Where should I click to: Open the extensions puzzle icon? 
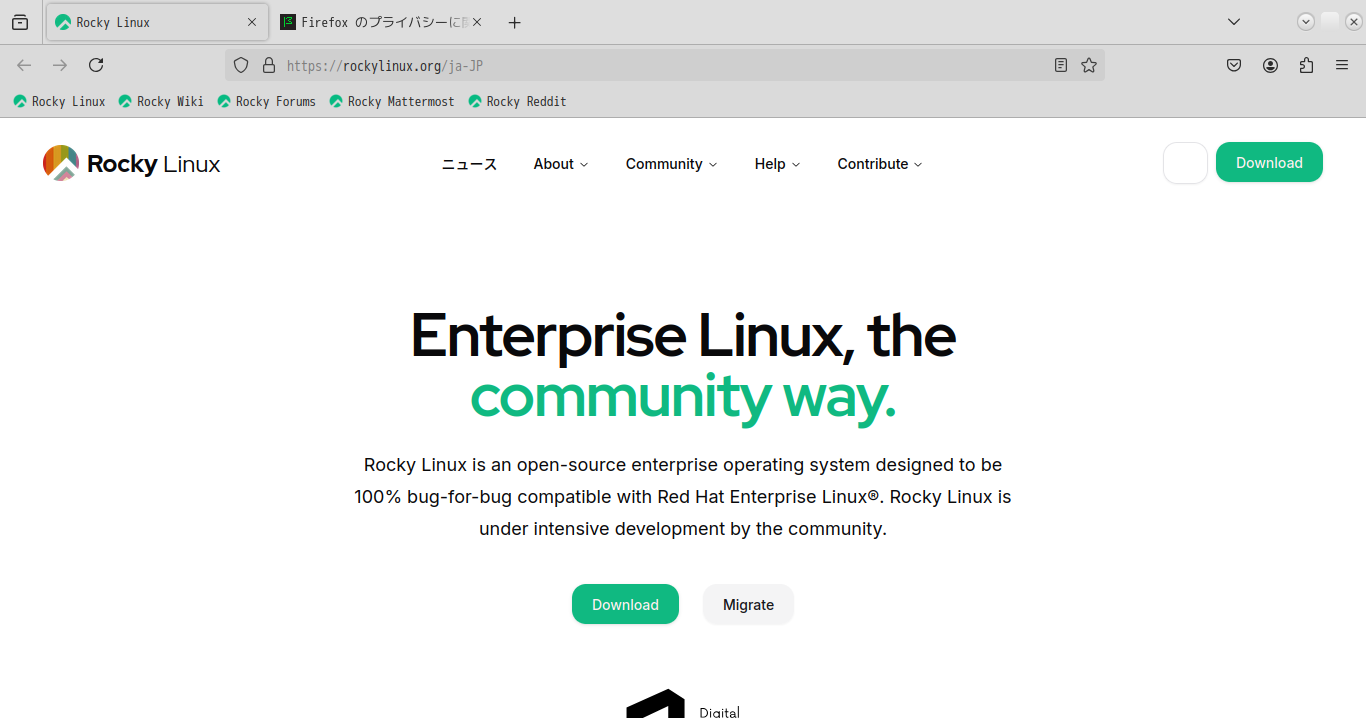click(1306, 65)
